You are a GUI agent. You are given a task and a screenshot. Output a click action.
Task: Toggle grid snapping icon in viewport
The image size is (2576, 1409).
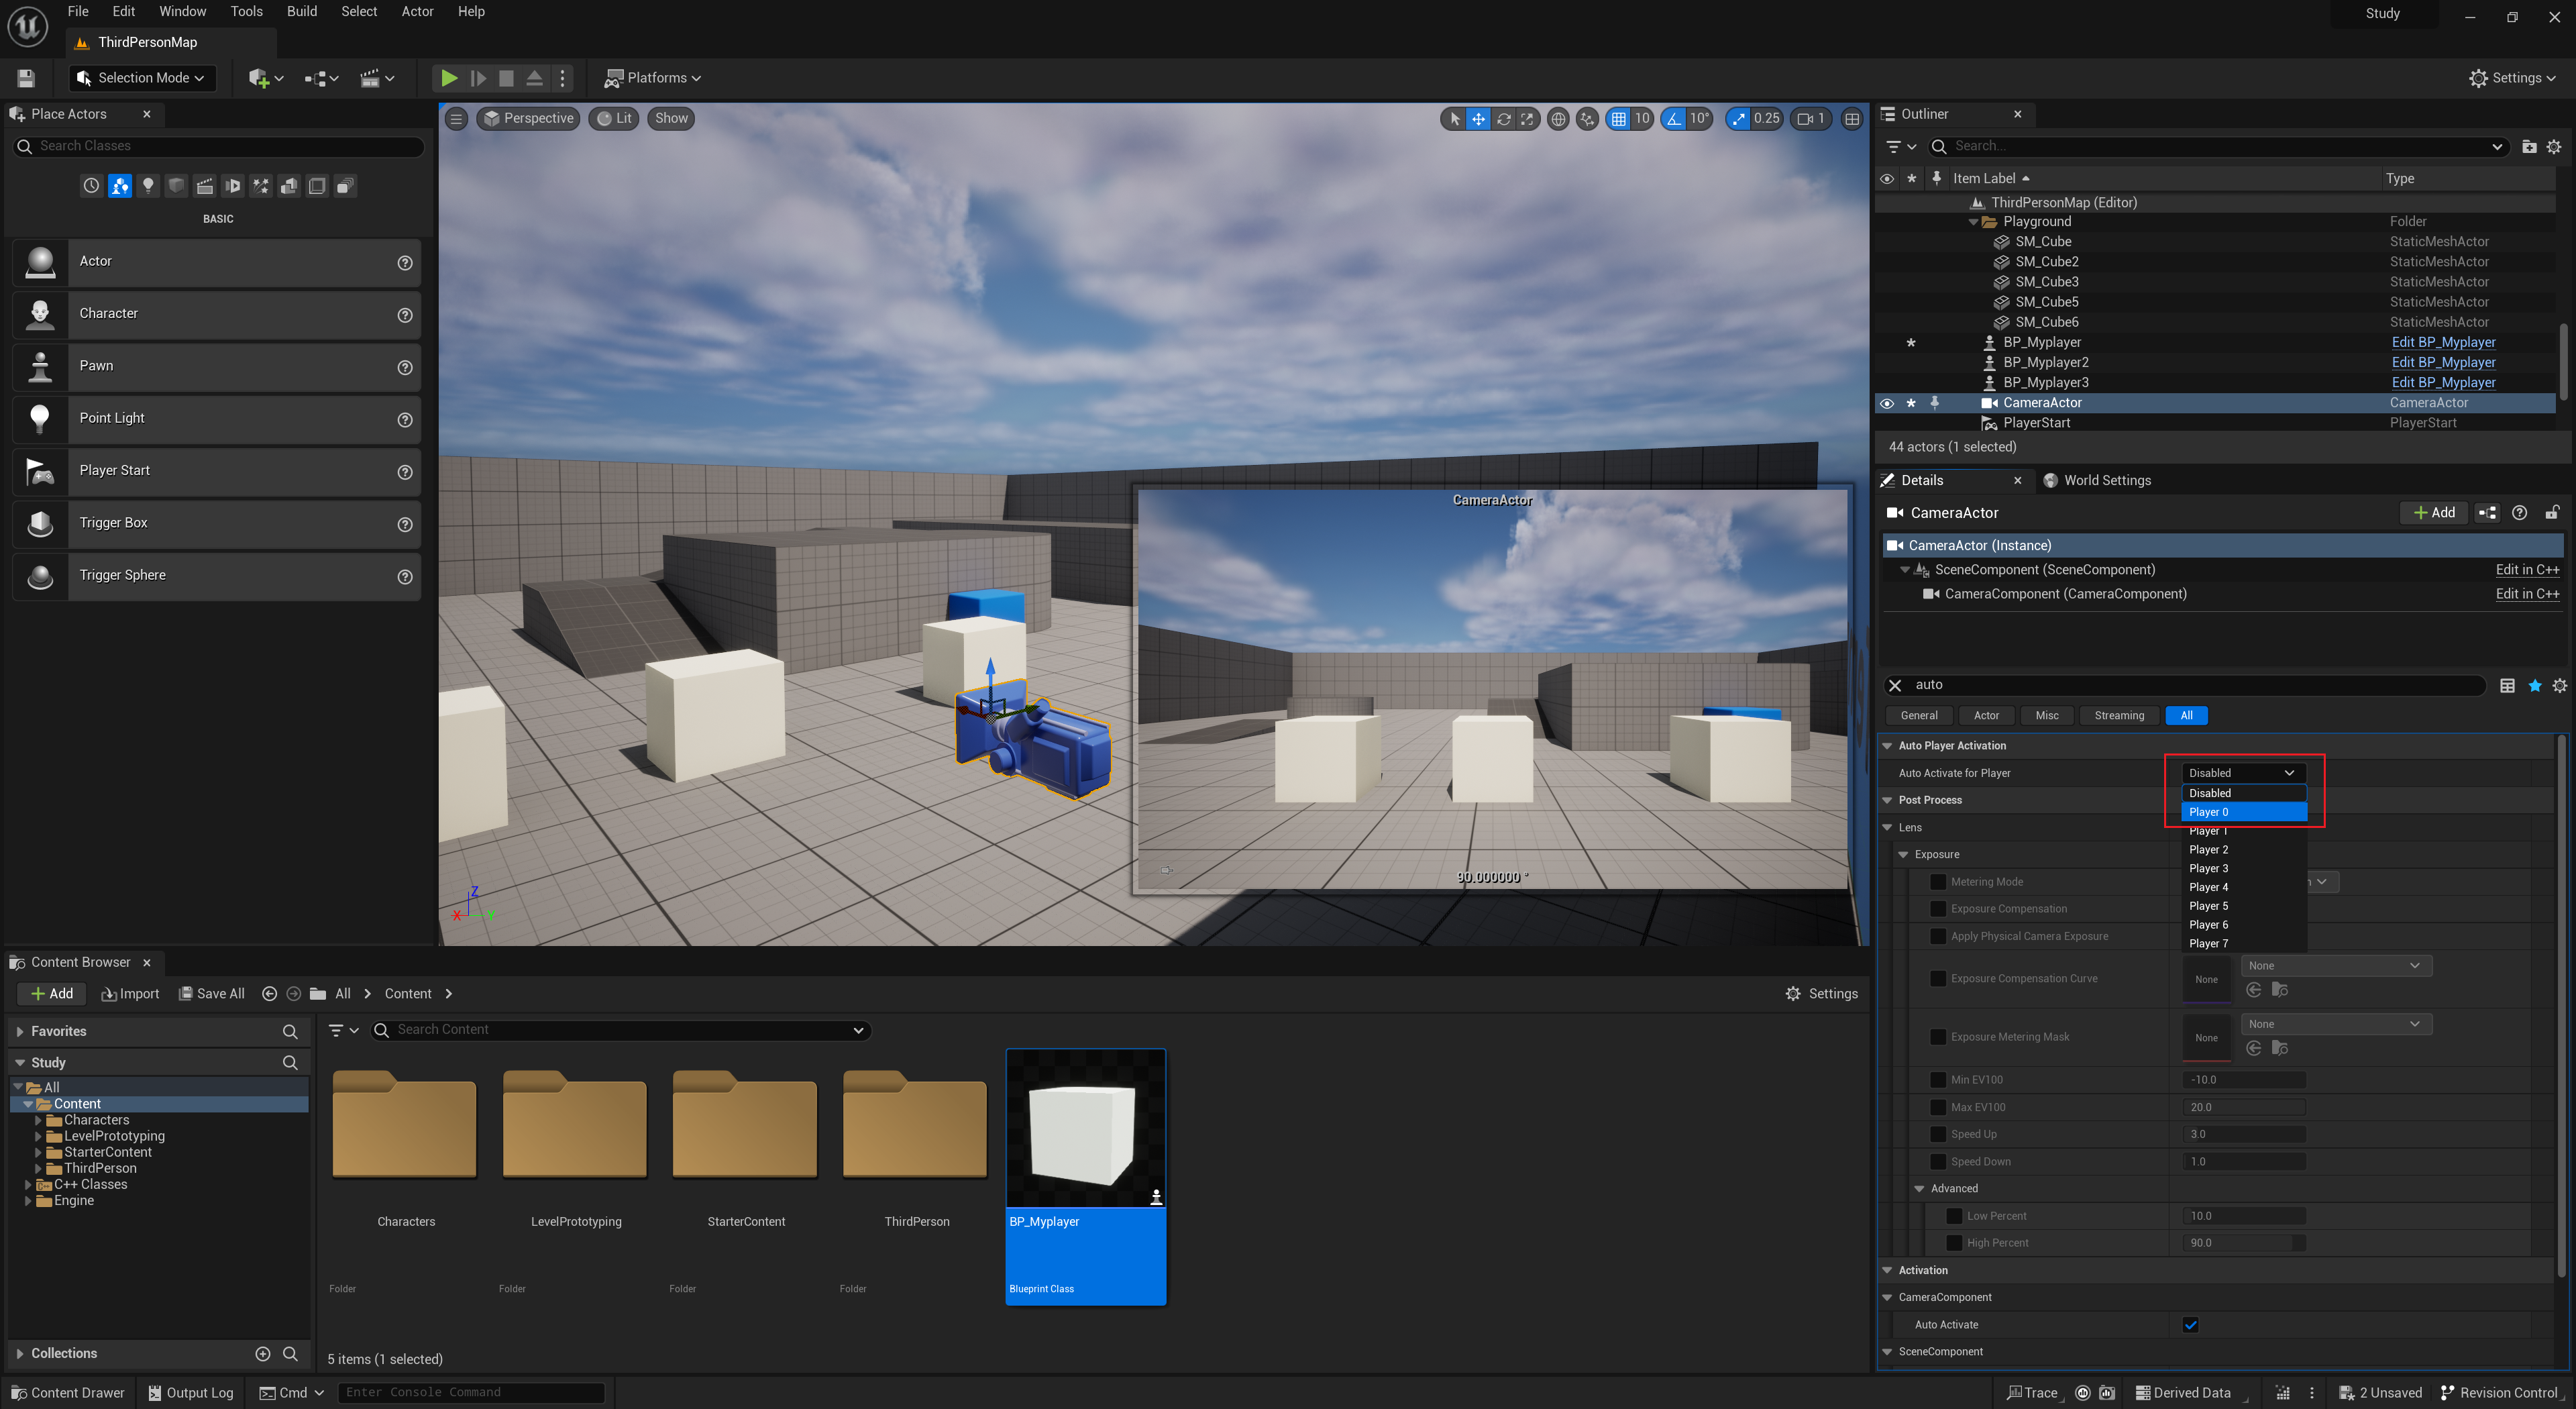coord(1618,119)
